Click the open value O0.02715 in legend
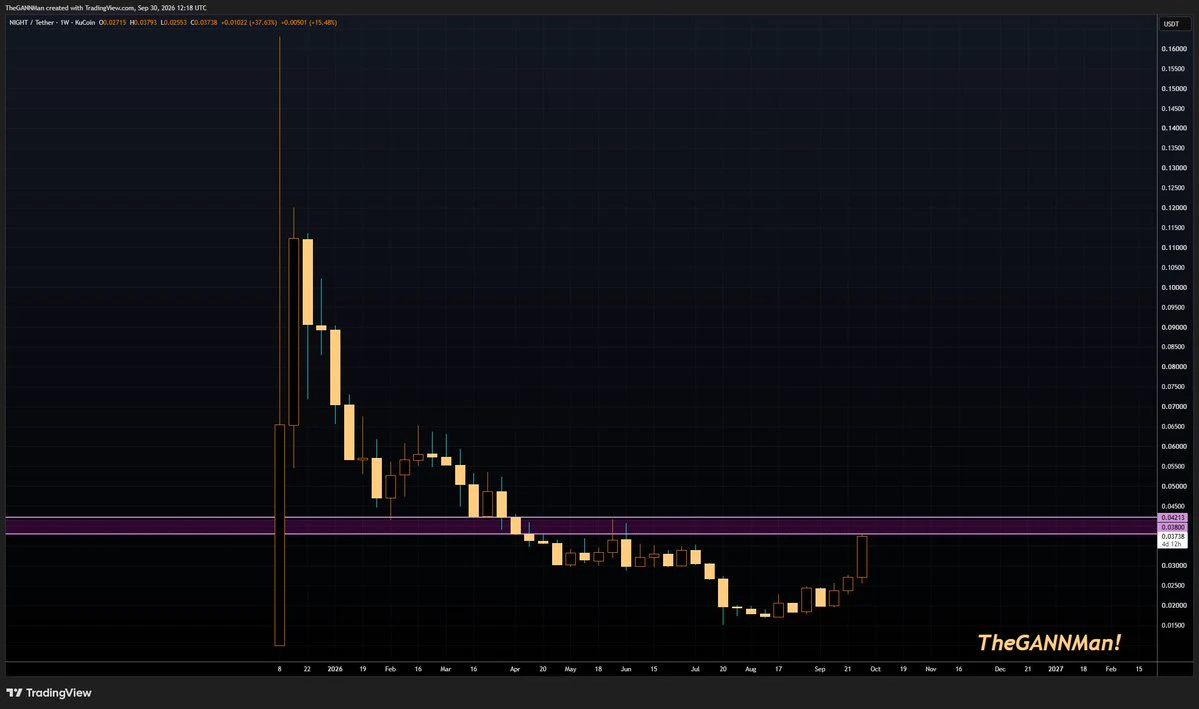Viewport: 1199px width, 709px height. [x=112, y=23]
